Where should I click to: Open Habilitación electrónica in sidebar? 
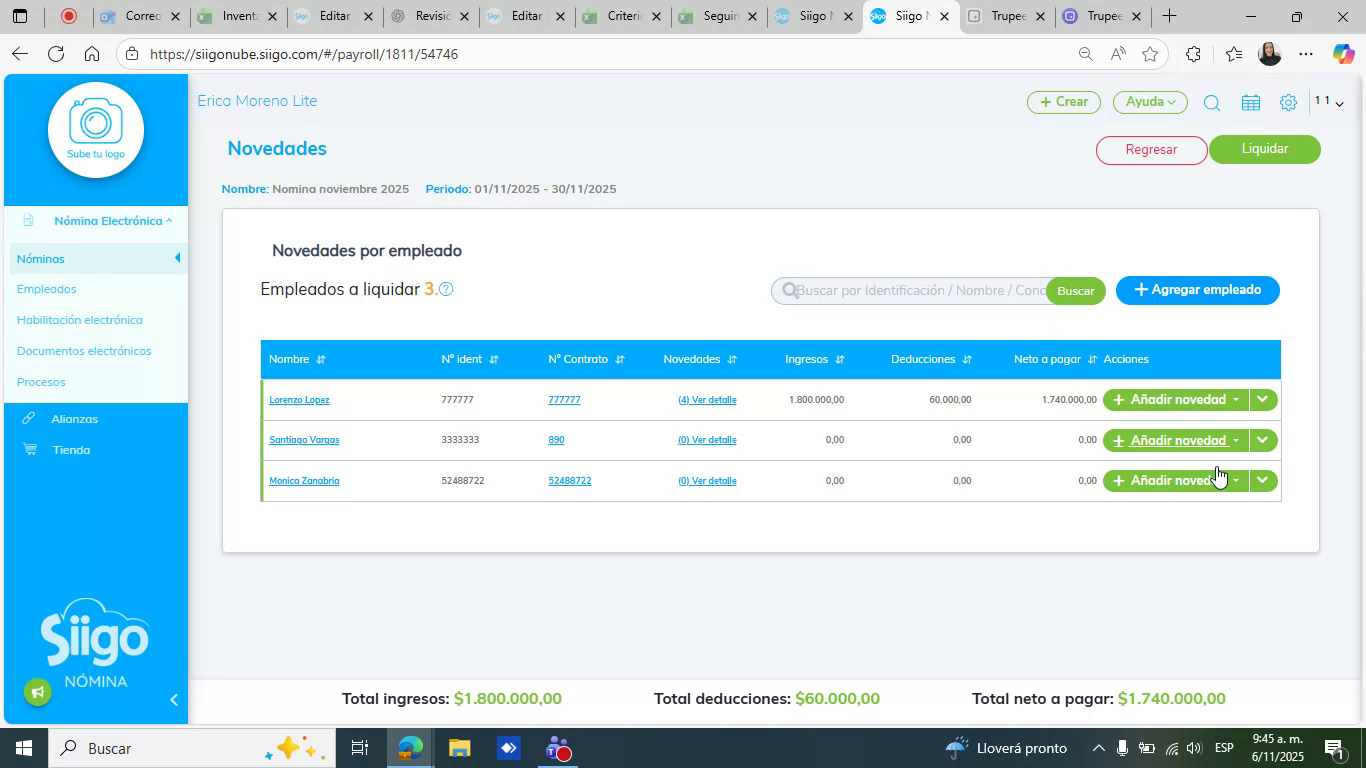point(80,320)
